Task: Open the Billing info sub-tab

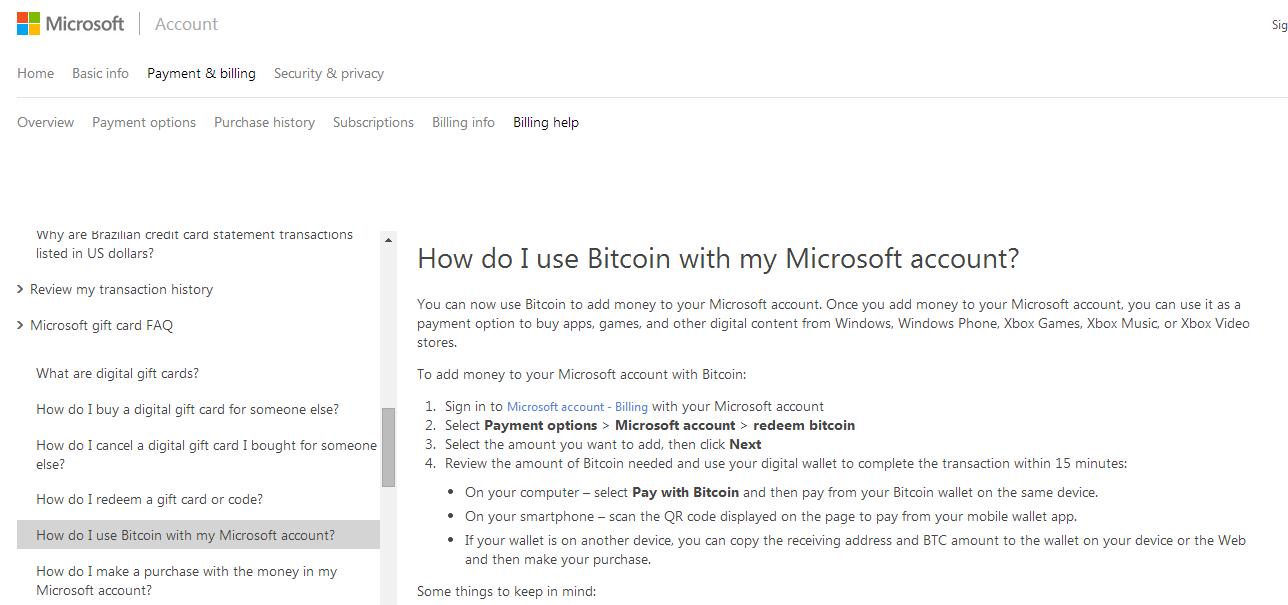Action: tap(463, 122)
